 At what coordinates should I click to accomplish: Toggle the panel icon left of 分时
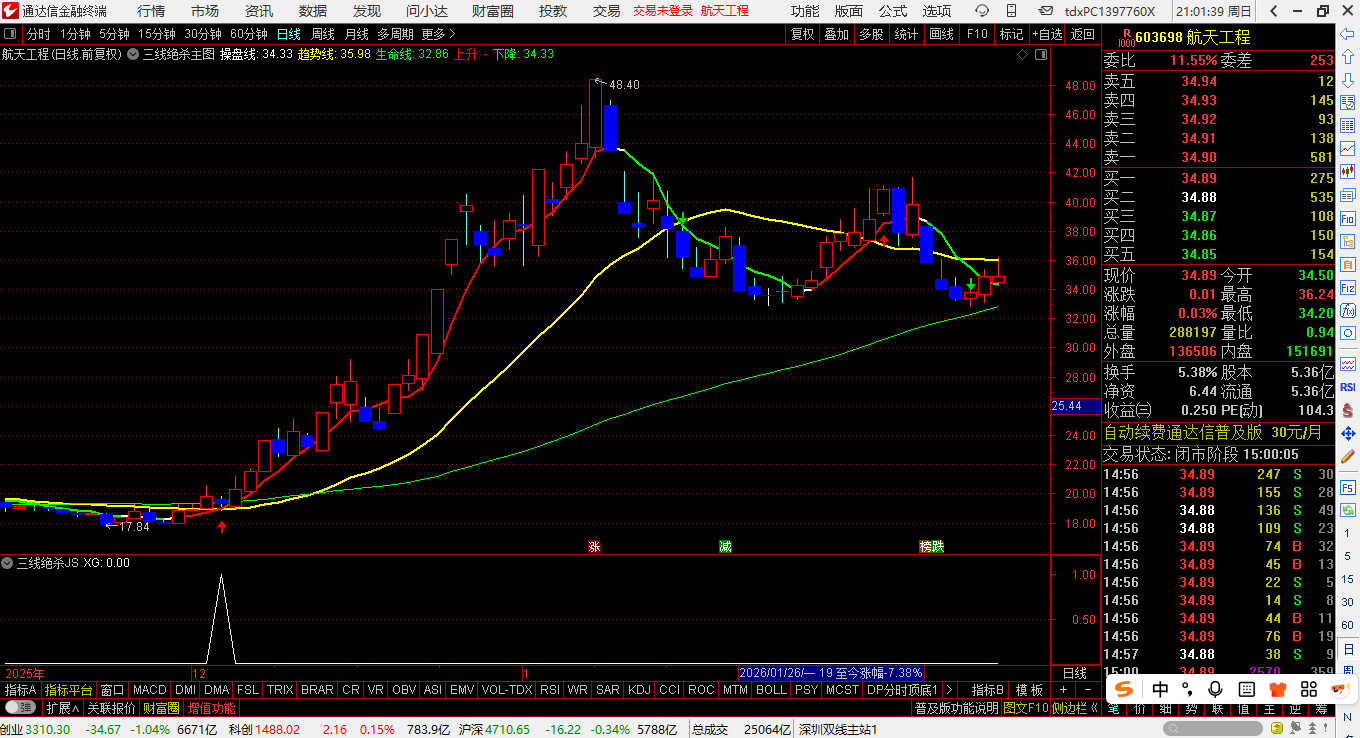pos(10,34)
